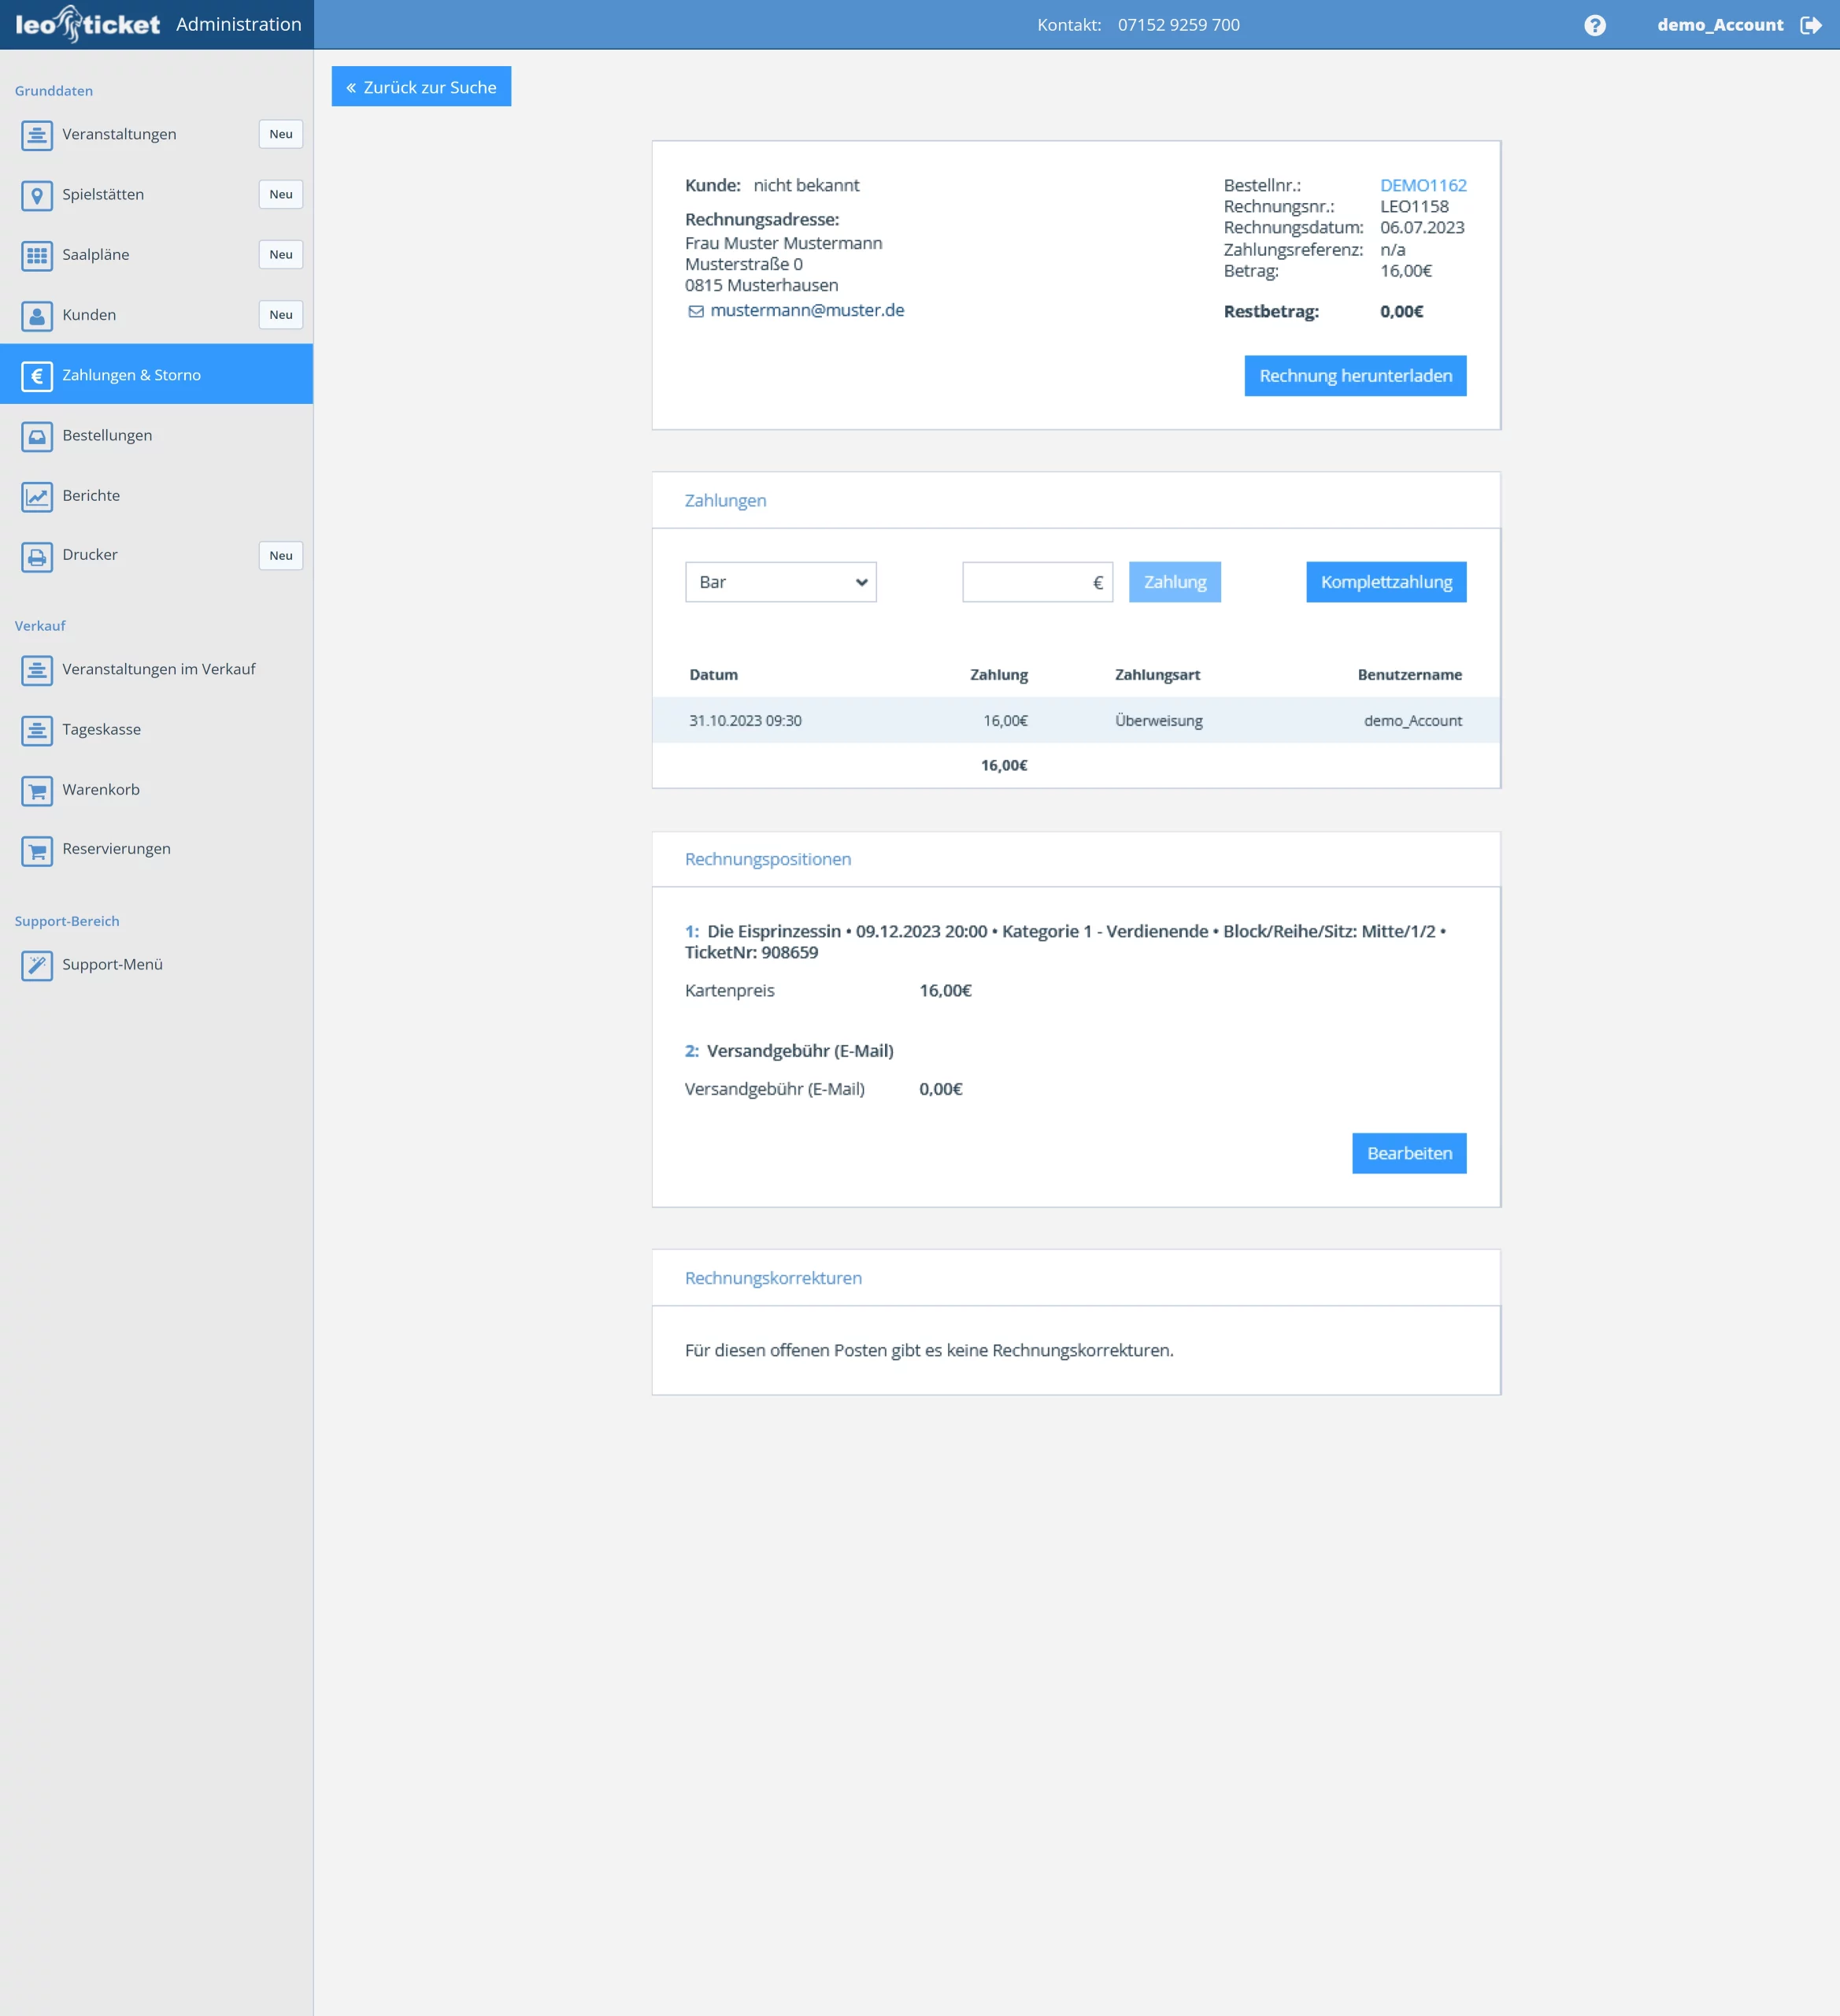1840x2016 pixels.
Task: Click the mustermann@muster.de email link
Action: 806,310
